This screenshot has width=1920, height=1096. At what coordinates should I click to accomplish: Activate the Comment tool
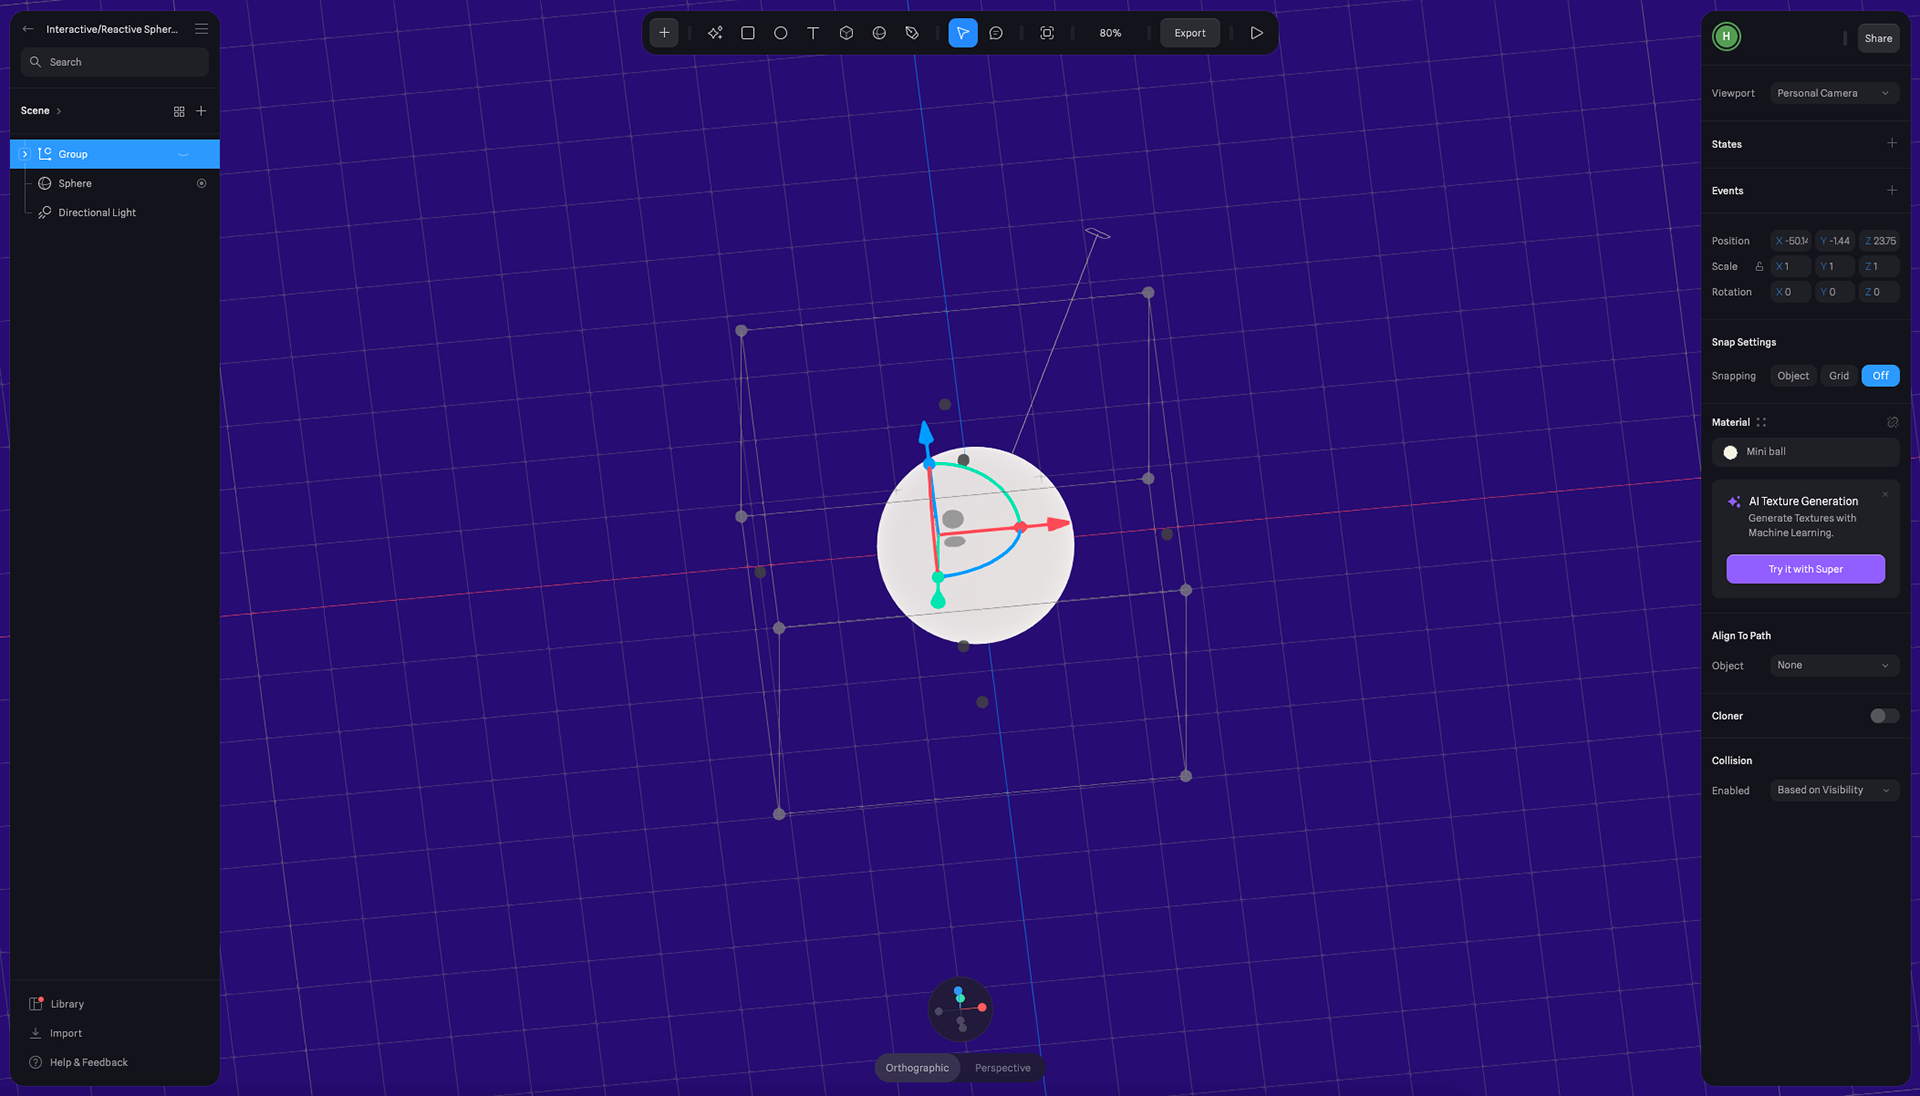coord(996,33)
